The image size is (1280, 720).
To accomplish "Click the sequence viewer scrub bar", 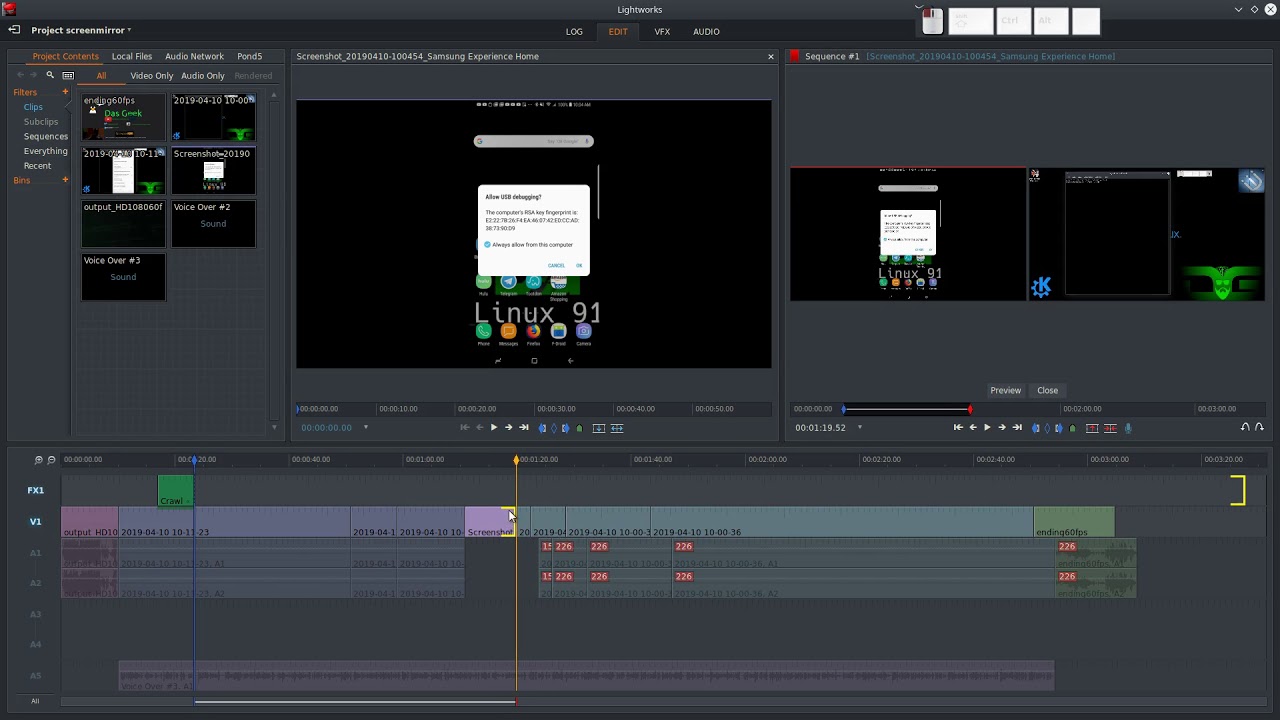I will tap(1028, 409).
